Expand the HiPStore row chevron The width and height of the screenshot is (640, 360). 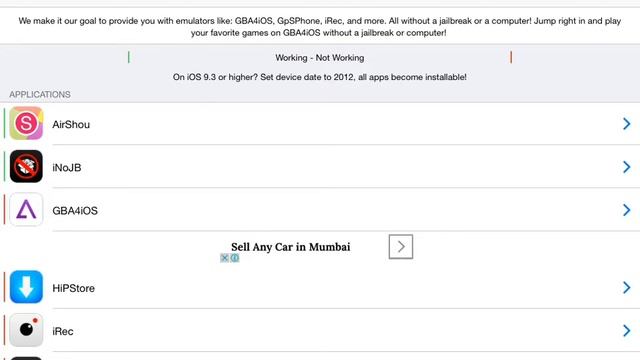[627, 287]
